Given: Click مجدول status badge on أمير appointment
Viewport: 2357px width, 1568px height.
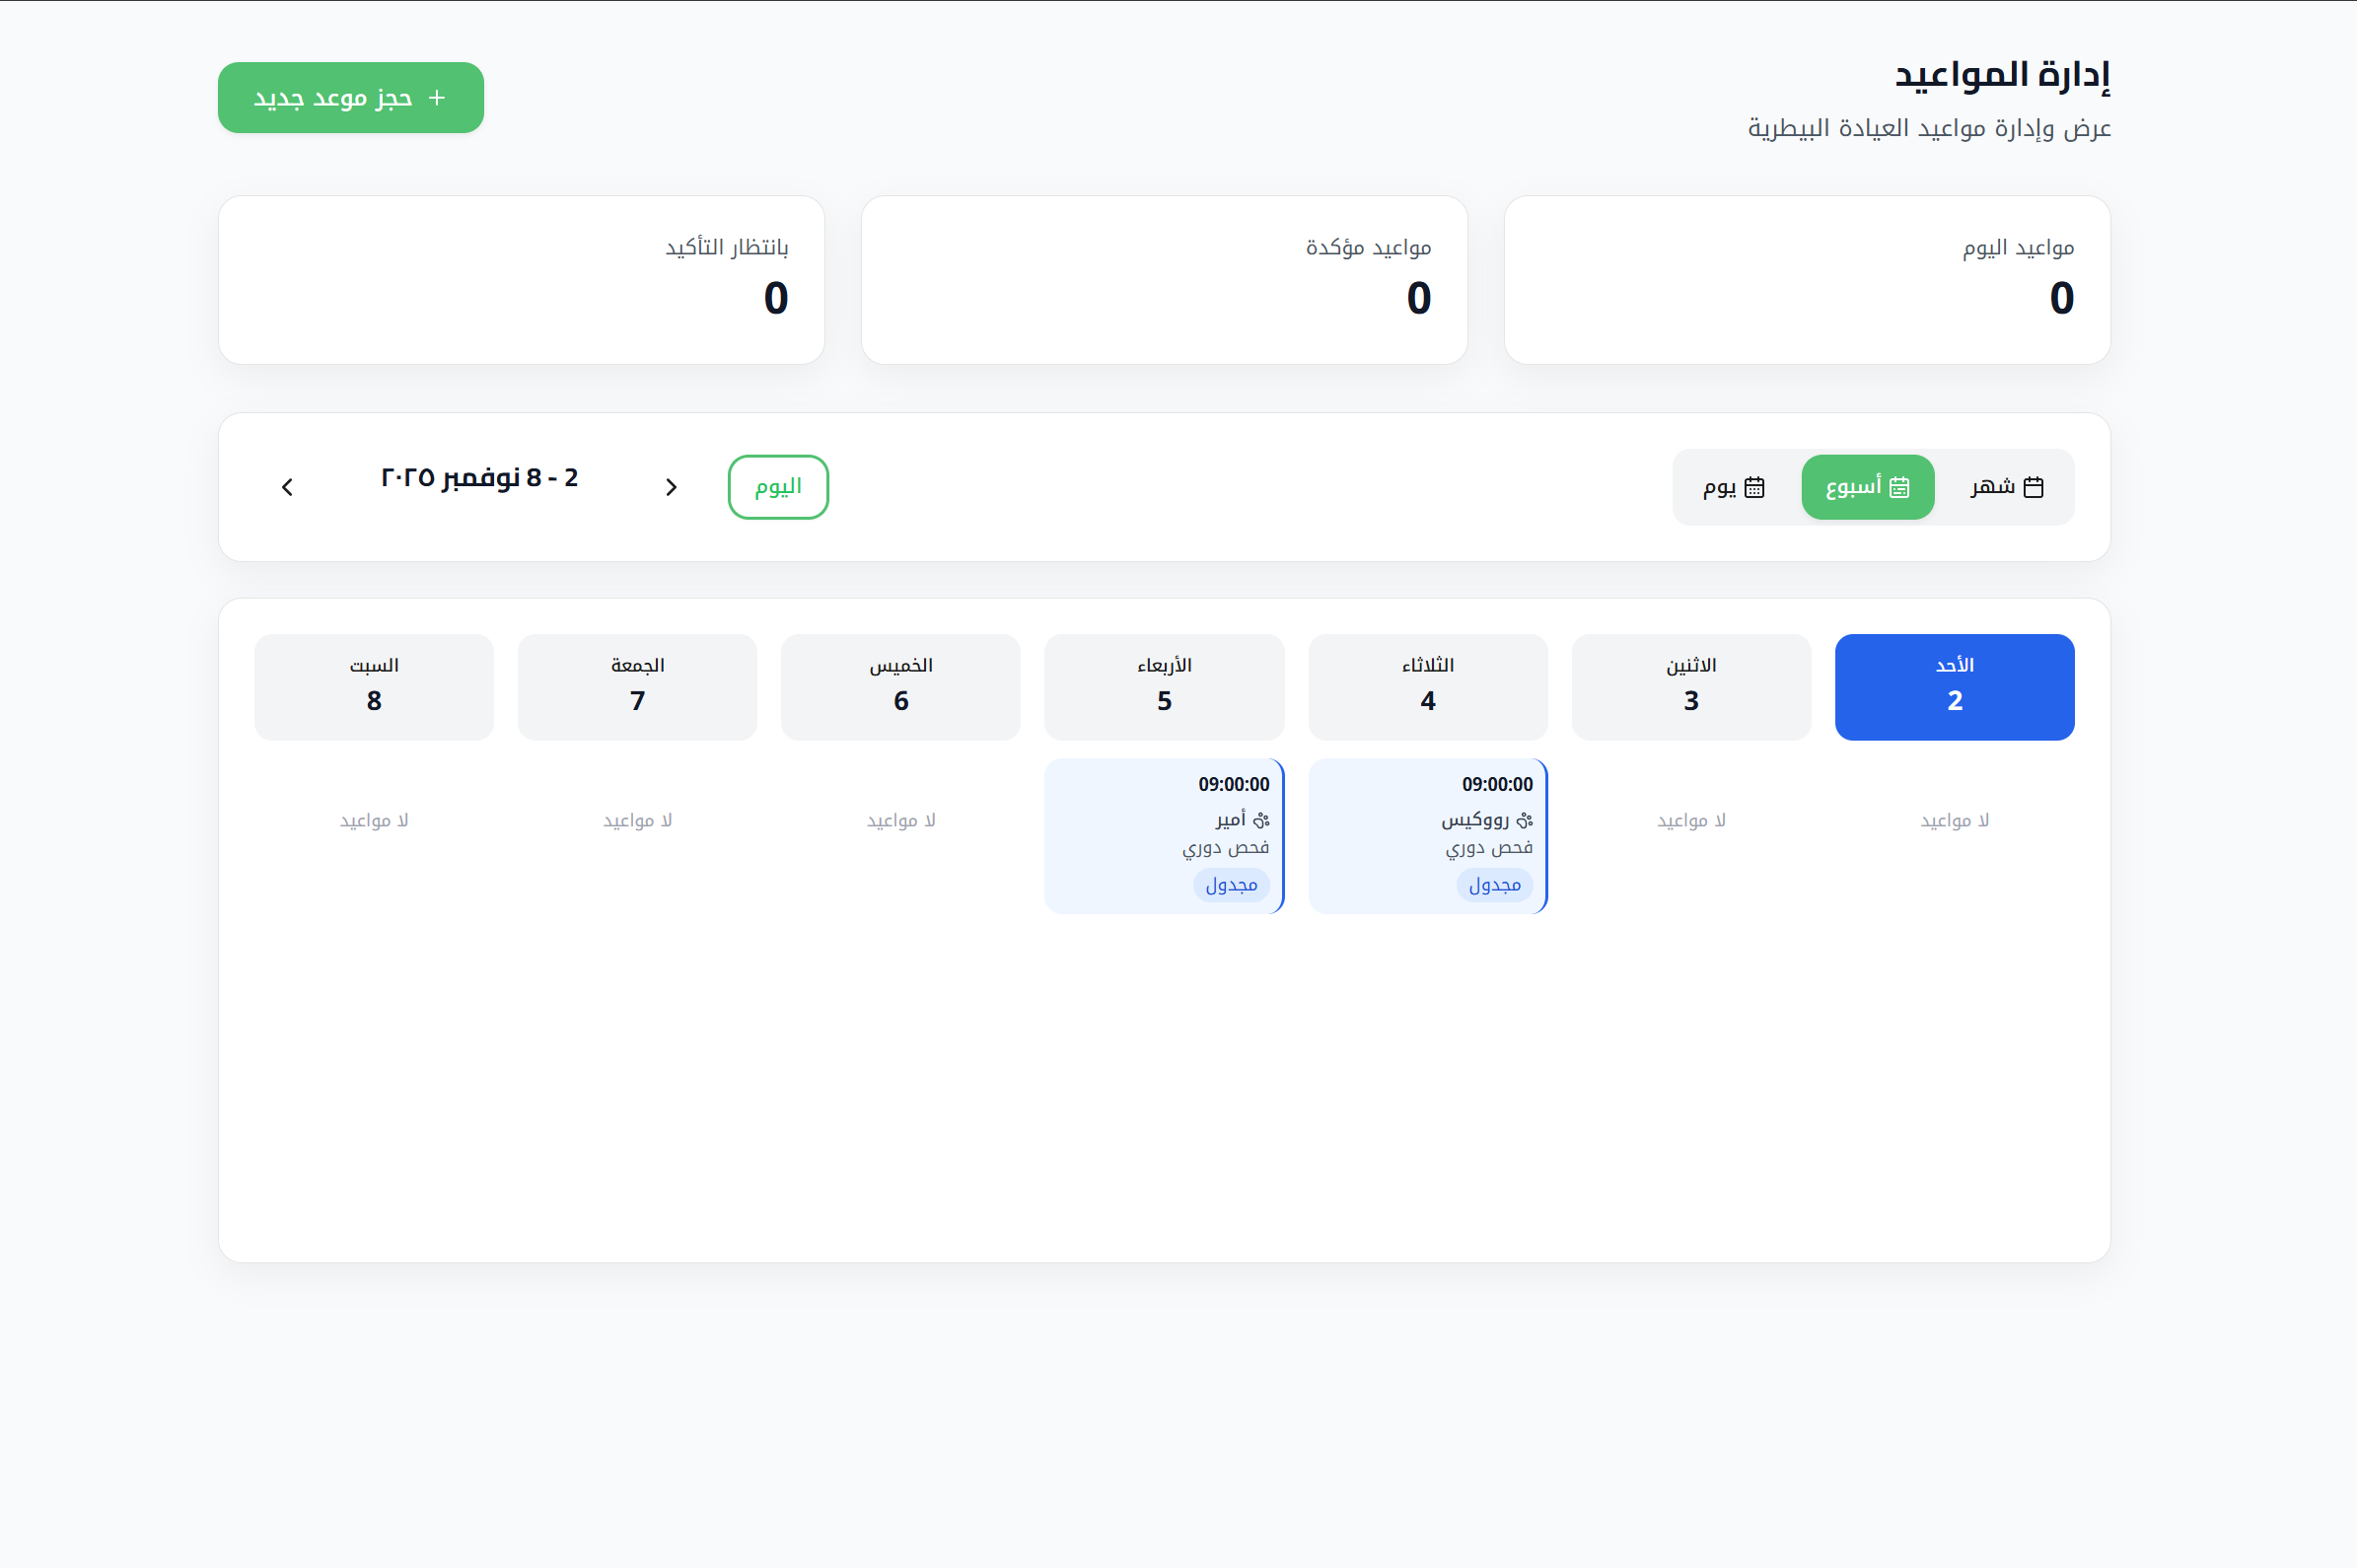Looking at the screenshot, I should coord(1230,885).
